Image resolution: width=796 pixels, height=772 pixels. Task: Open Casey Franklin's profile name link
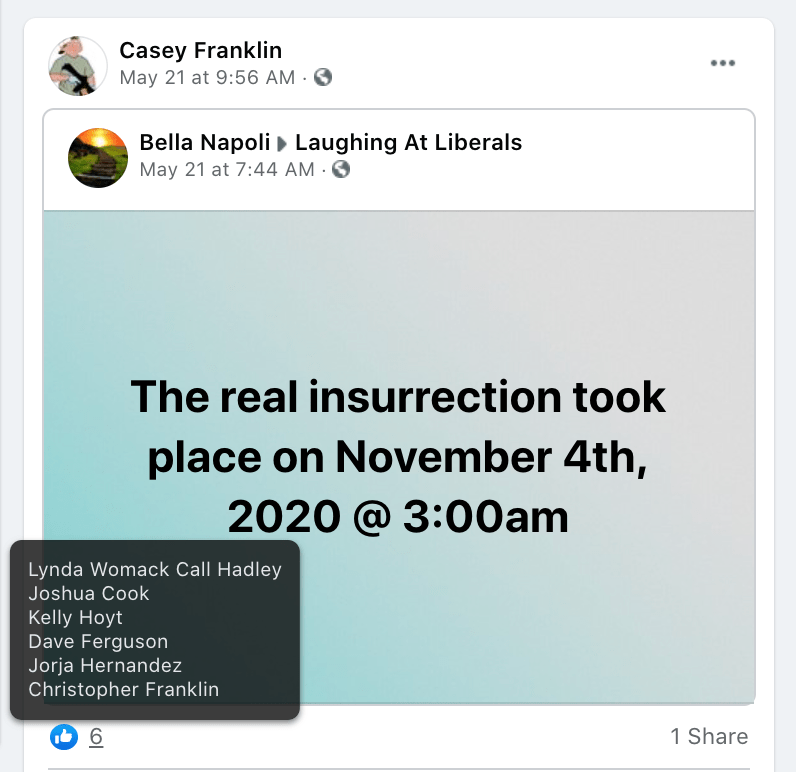tap(200, 50)
